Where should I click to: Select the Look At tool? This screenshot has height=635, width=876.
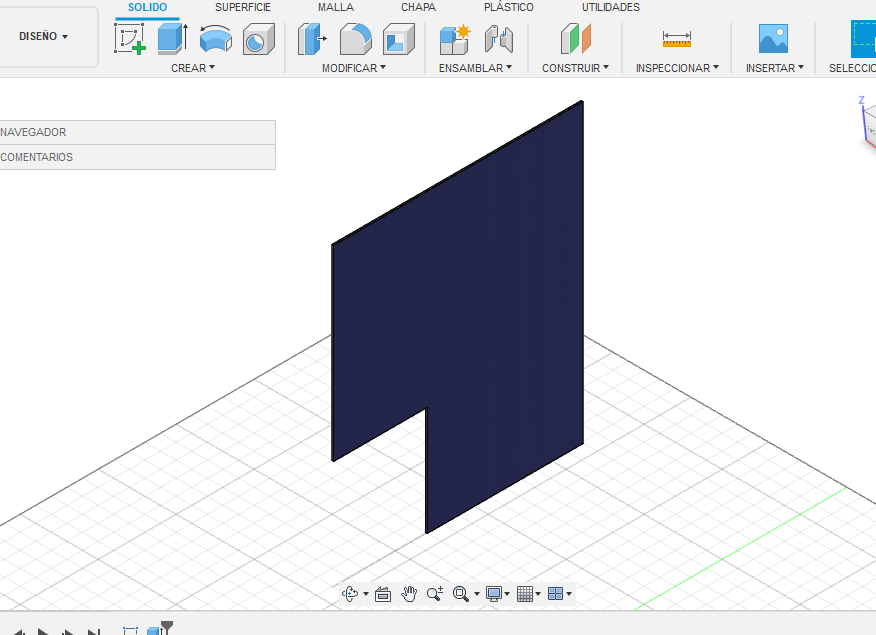(383, 594)
